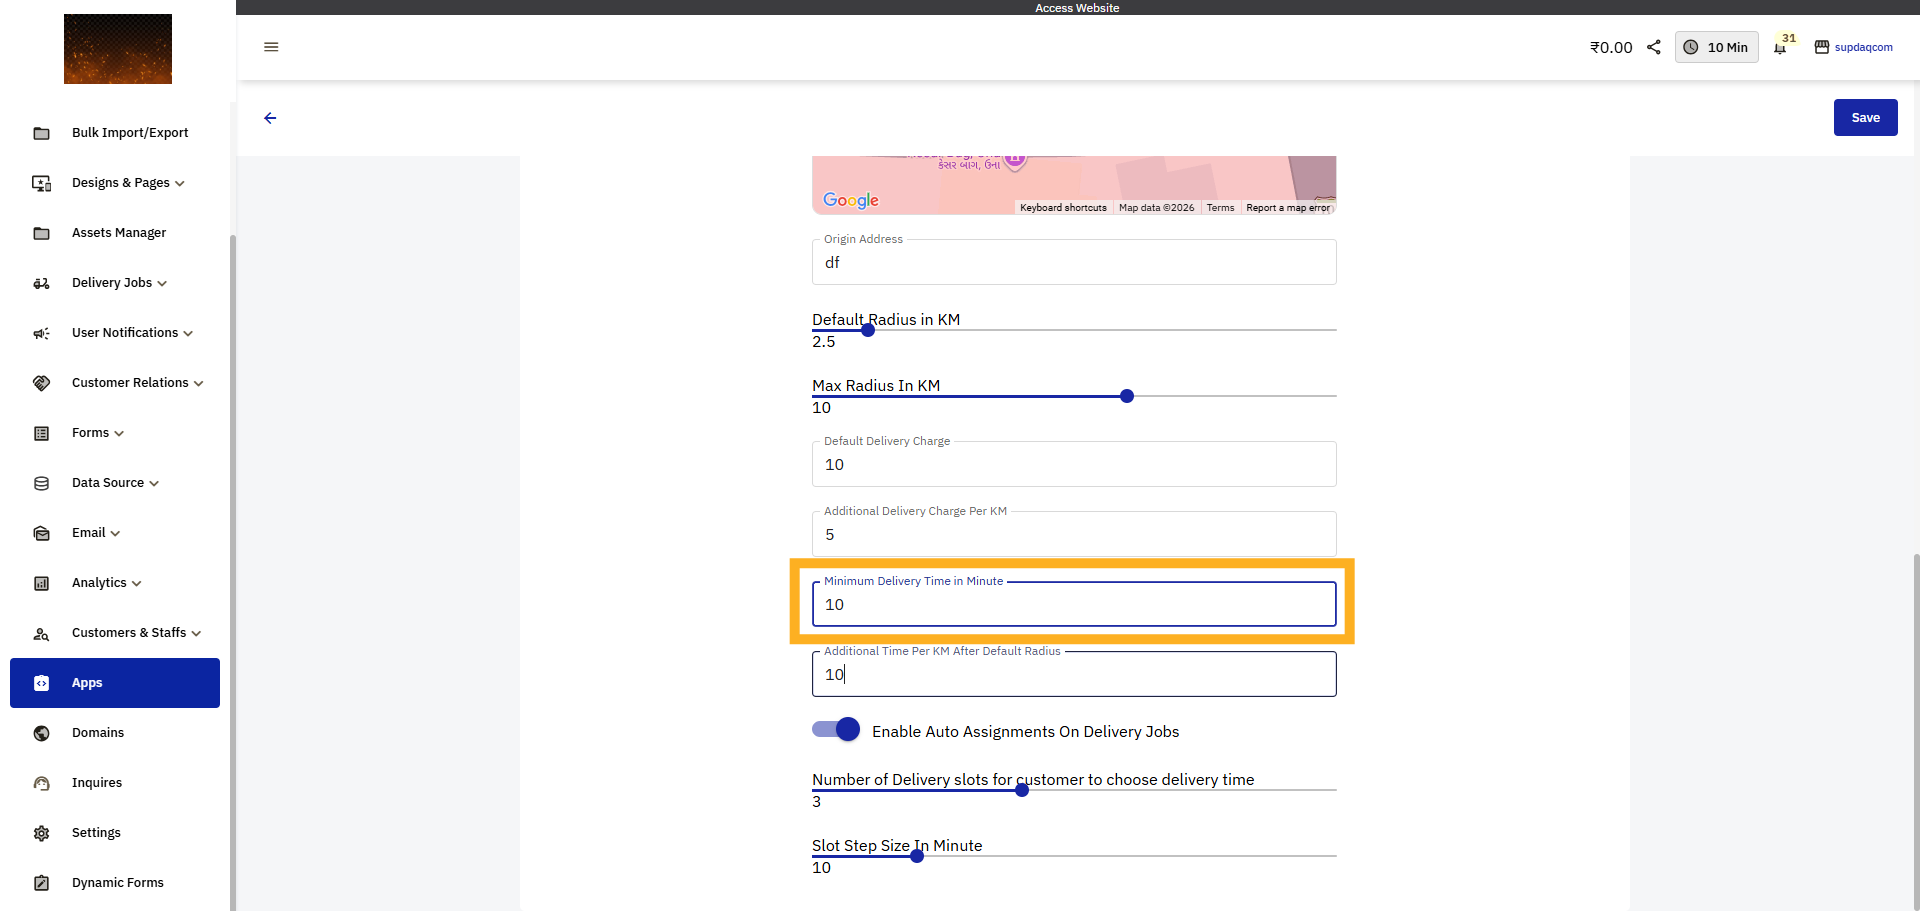
Task: Expand the Data Source submenu
Action: coord(154,484)
